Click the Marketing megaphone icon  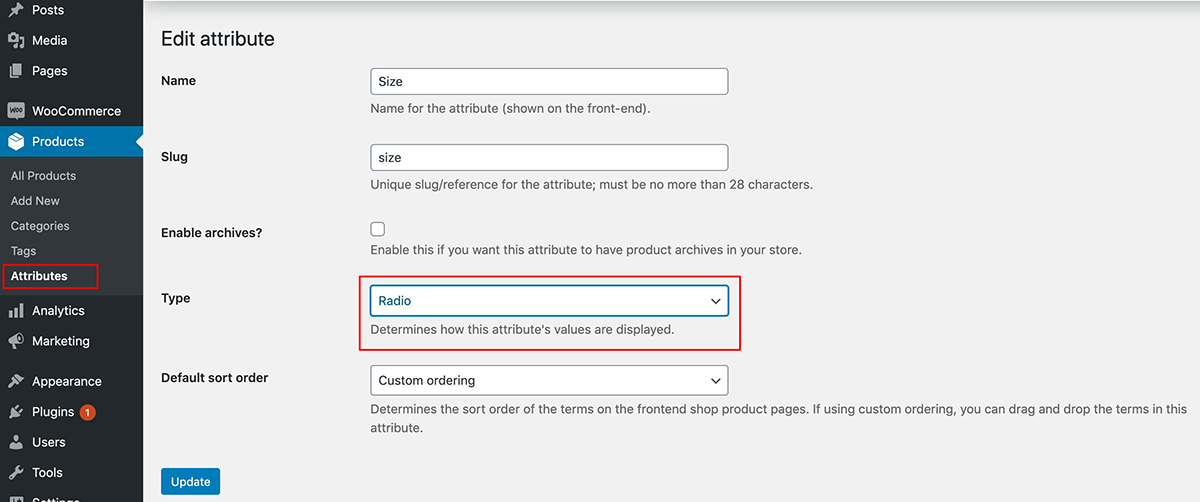pos(16,341)
